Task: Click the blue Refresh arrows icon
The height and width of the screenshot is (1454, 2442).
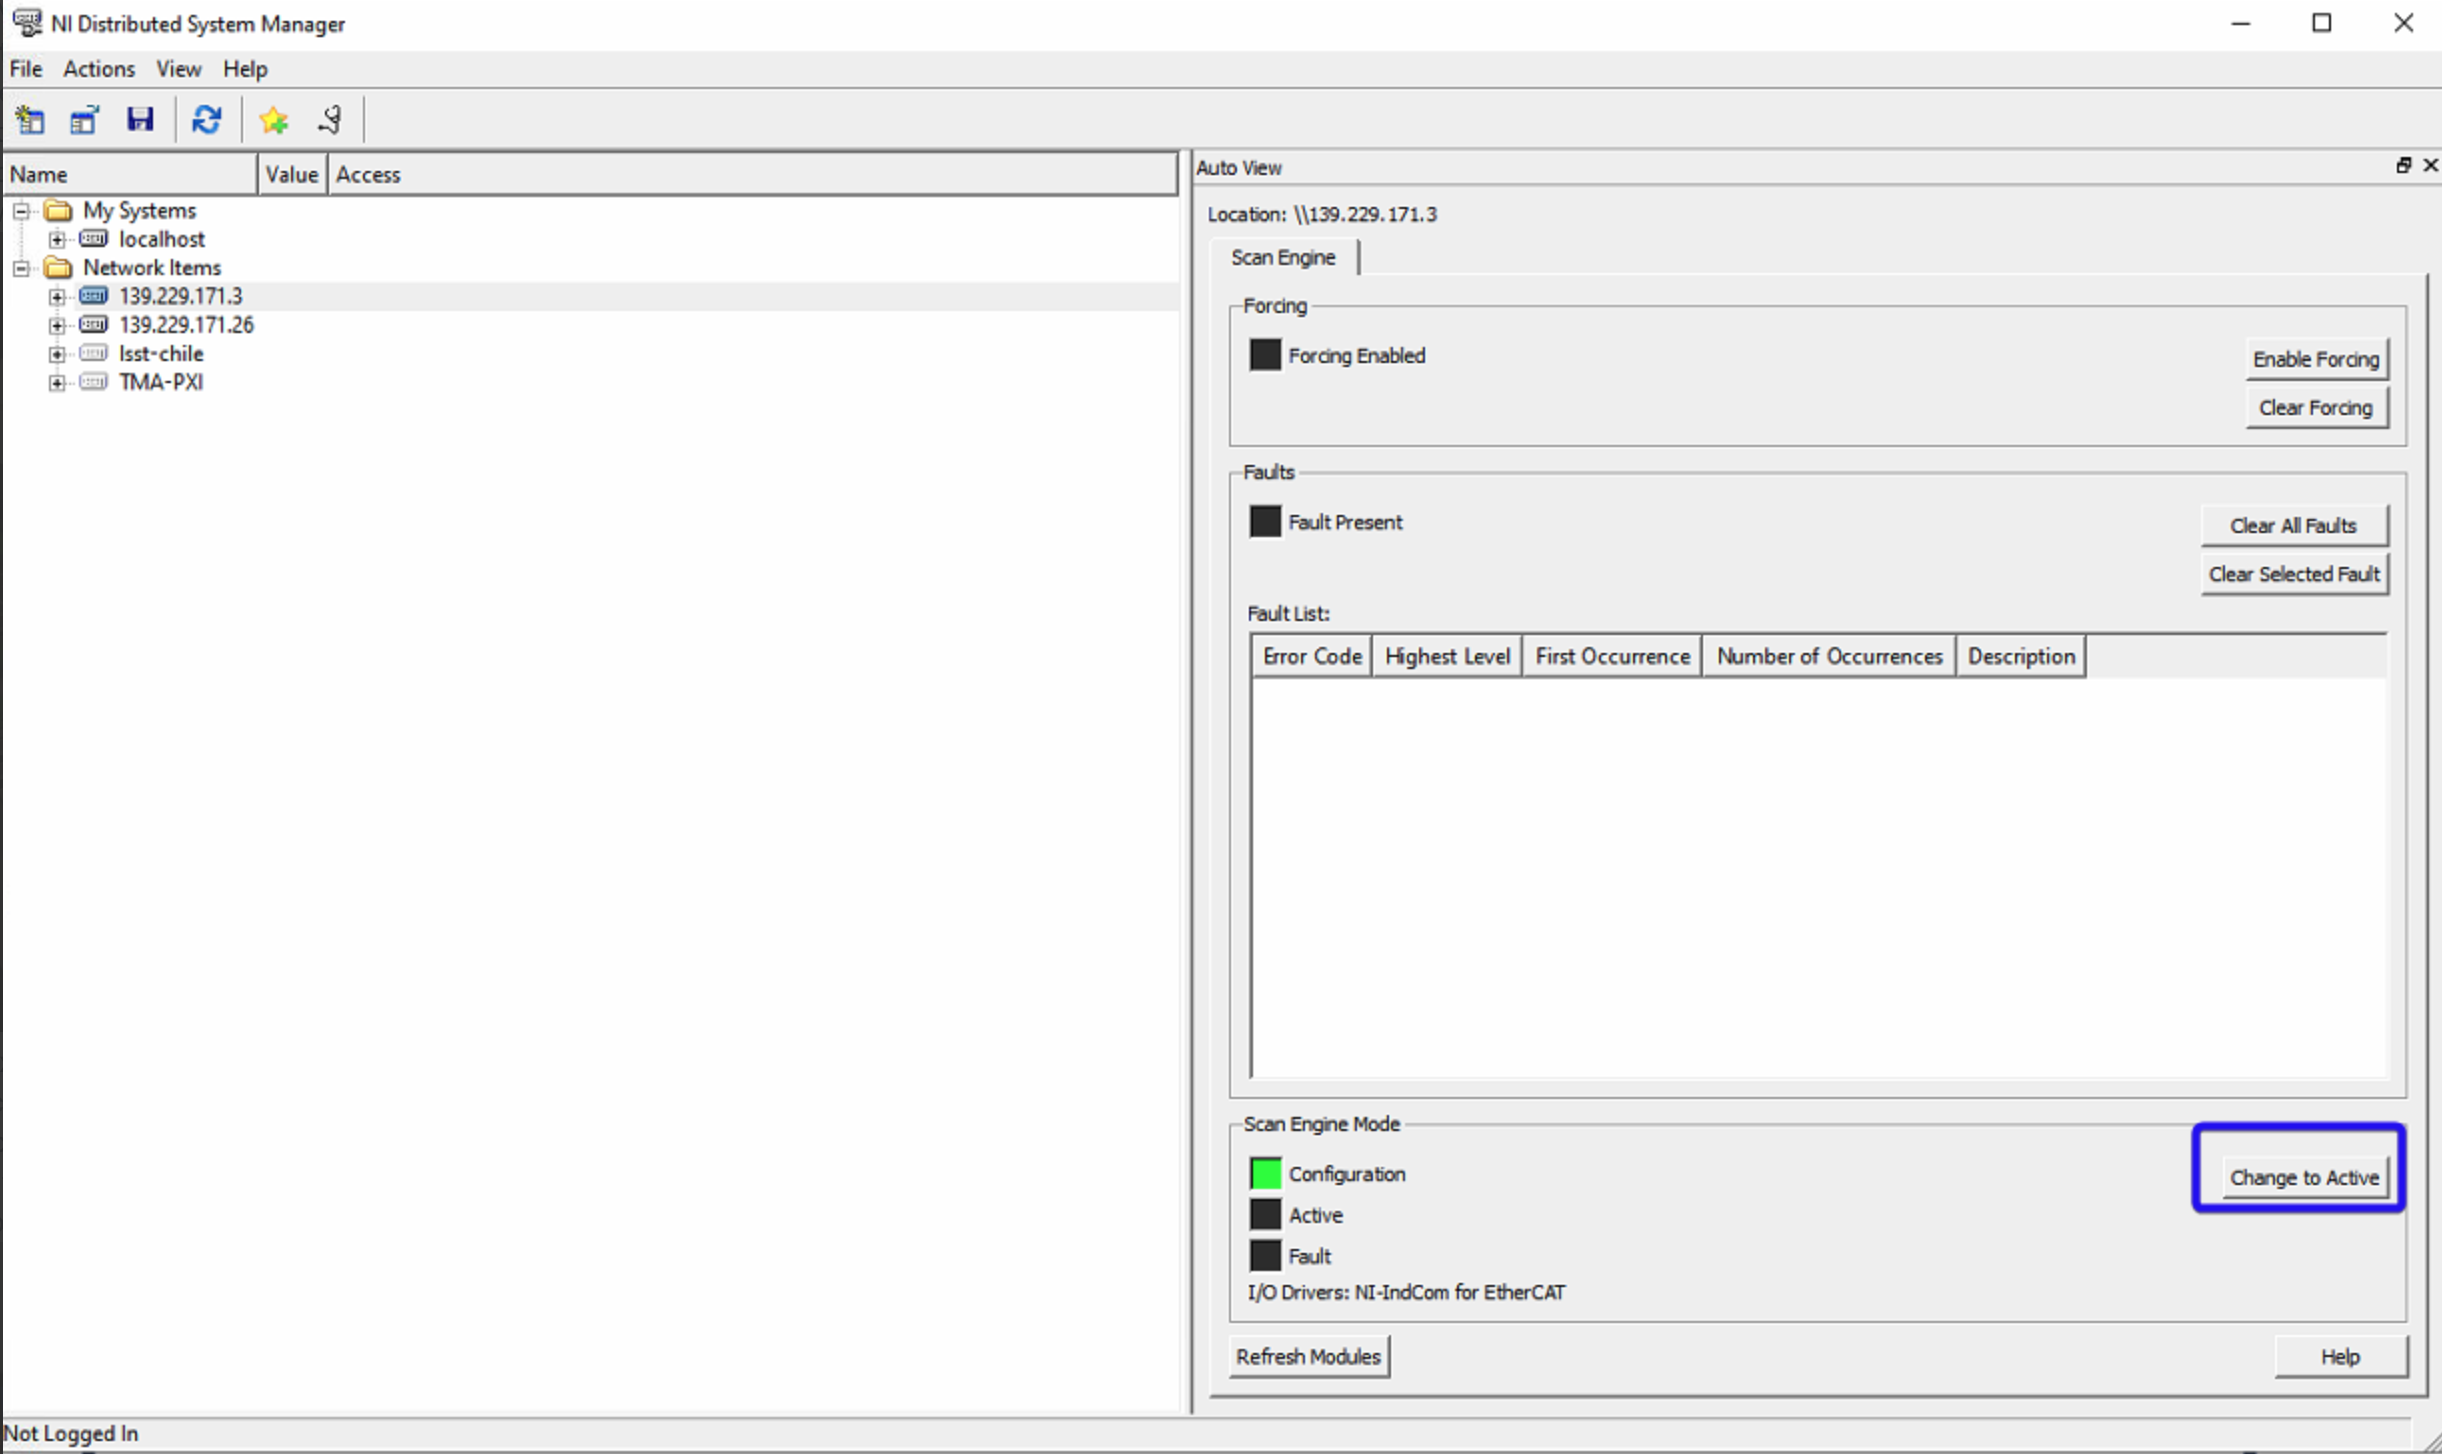Action: pyautogui.click(x=207, y=120)
